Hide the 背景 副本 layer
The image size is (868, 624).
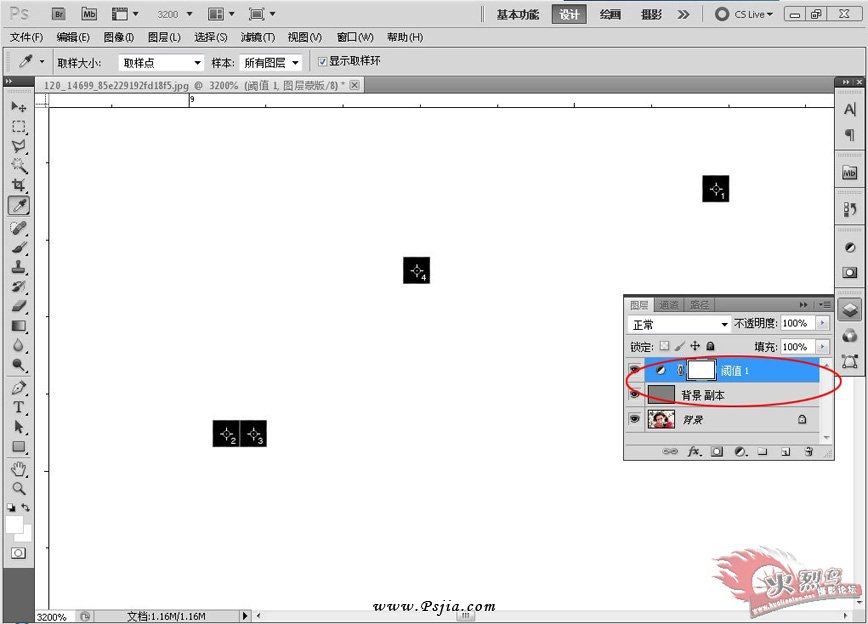coord(634,394)
